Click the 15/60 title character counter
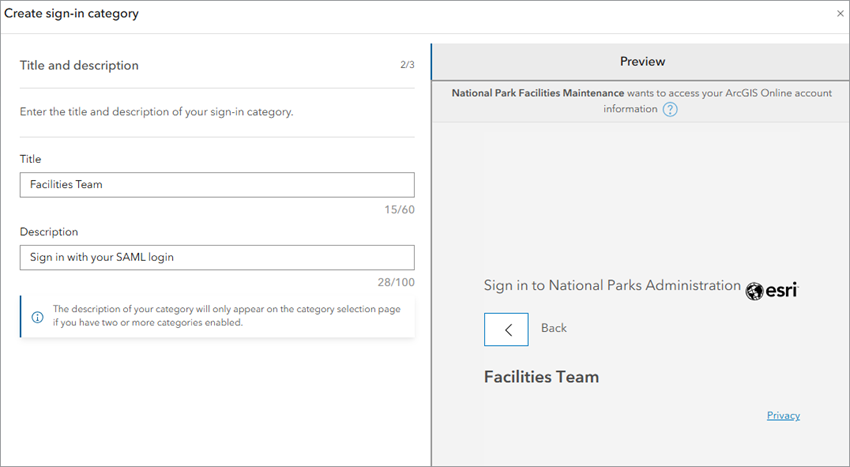 [400, 209]
